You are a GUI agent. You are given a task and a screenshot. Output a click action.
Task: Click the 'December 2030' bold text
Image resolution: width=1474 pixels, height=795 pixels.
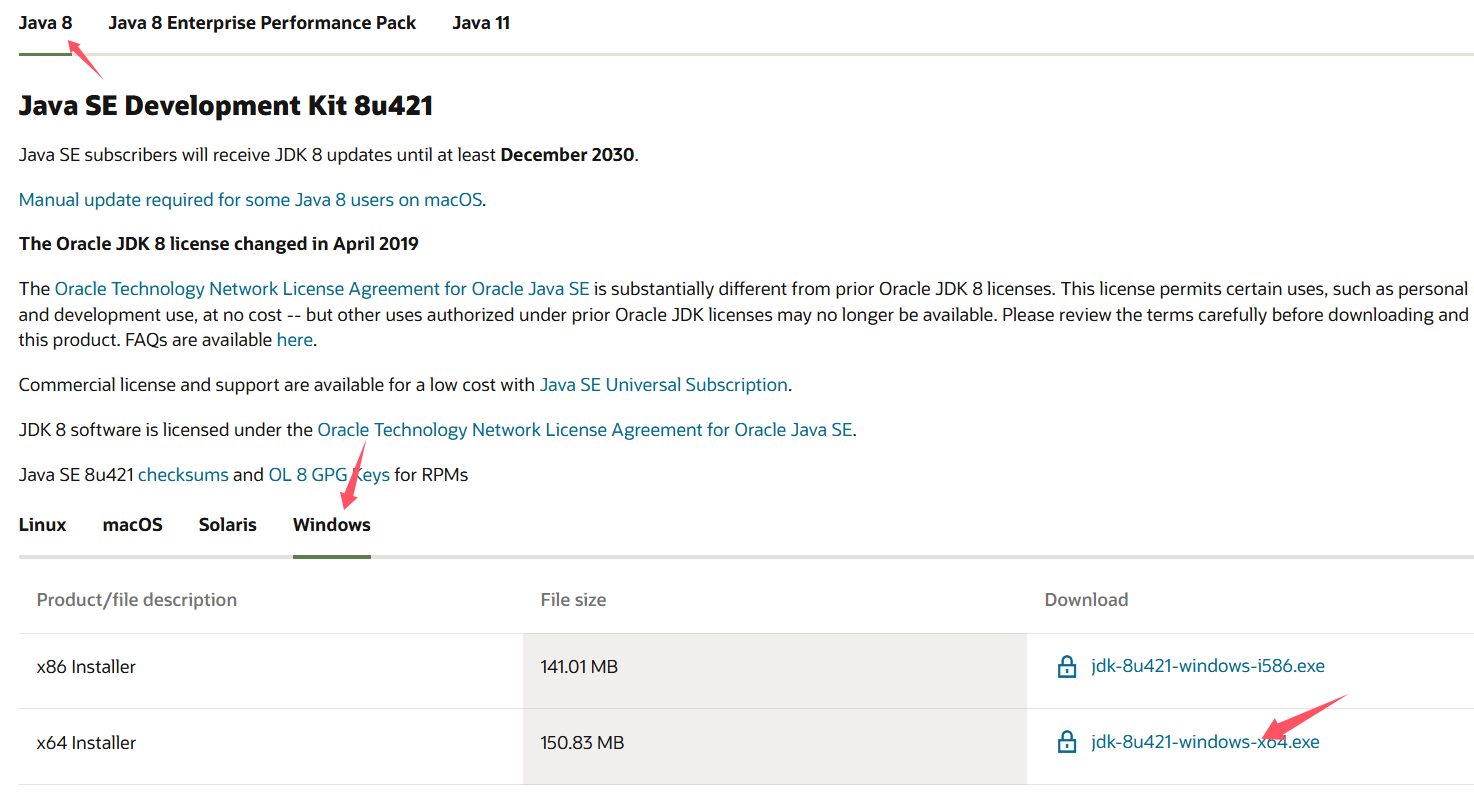567,155
